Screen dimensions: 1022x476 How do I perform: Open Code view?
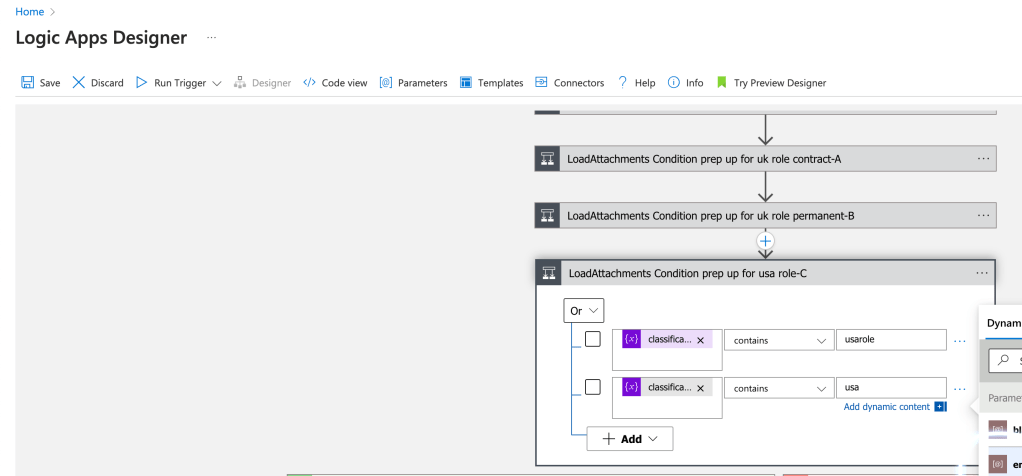[x=335, y=83]
